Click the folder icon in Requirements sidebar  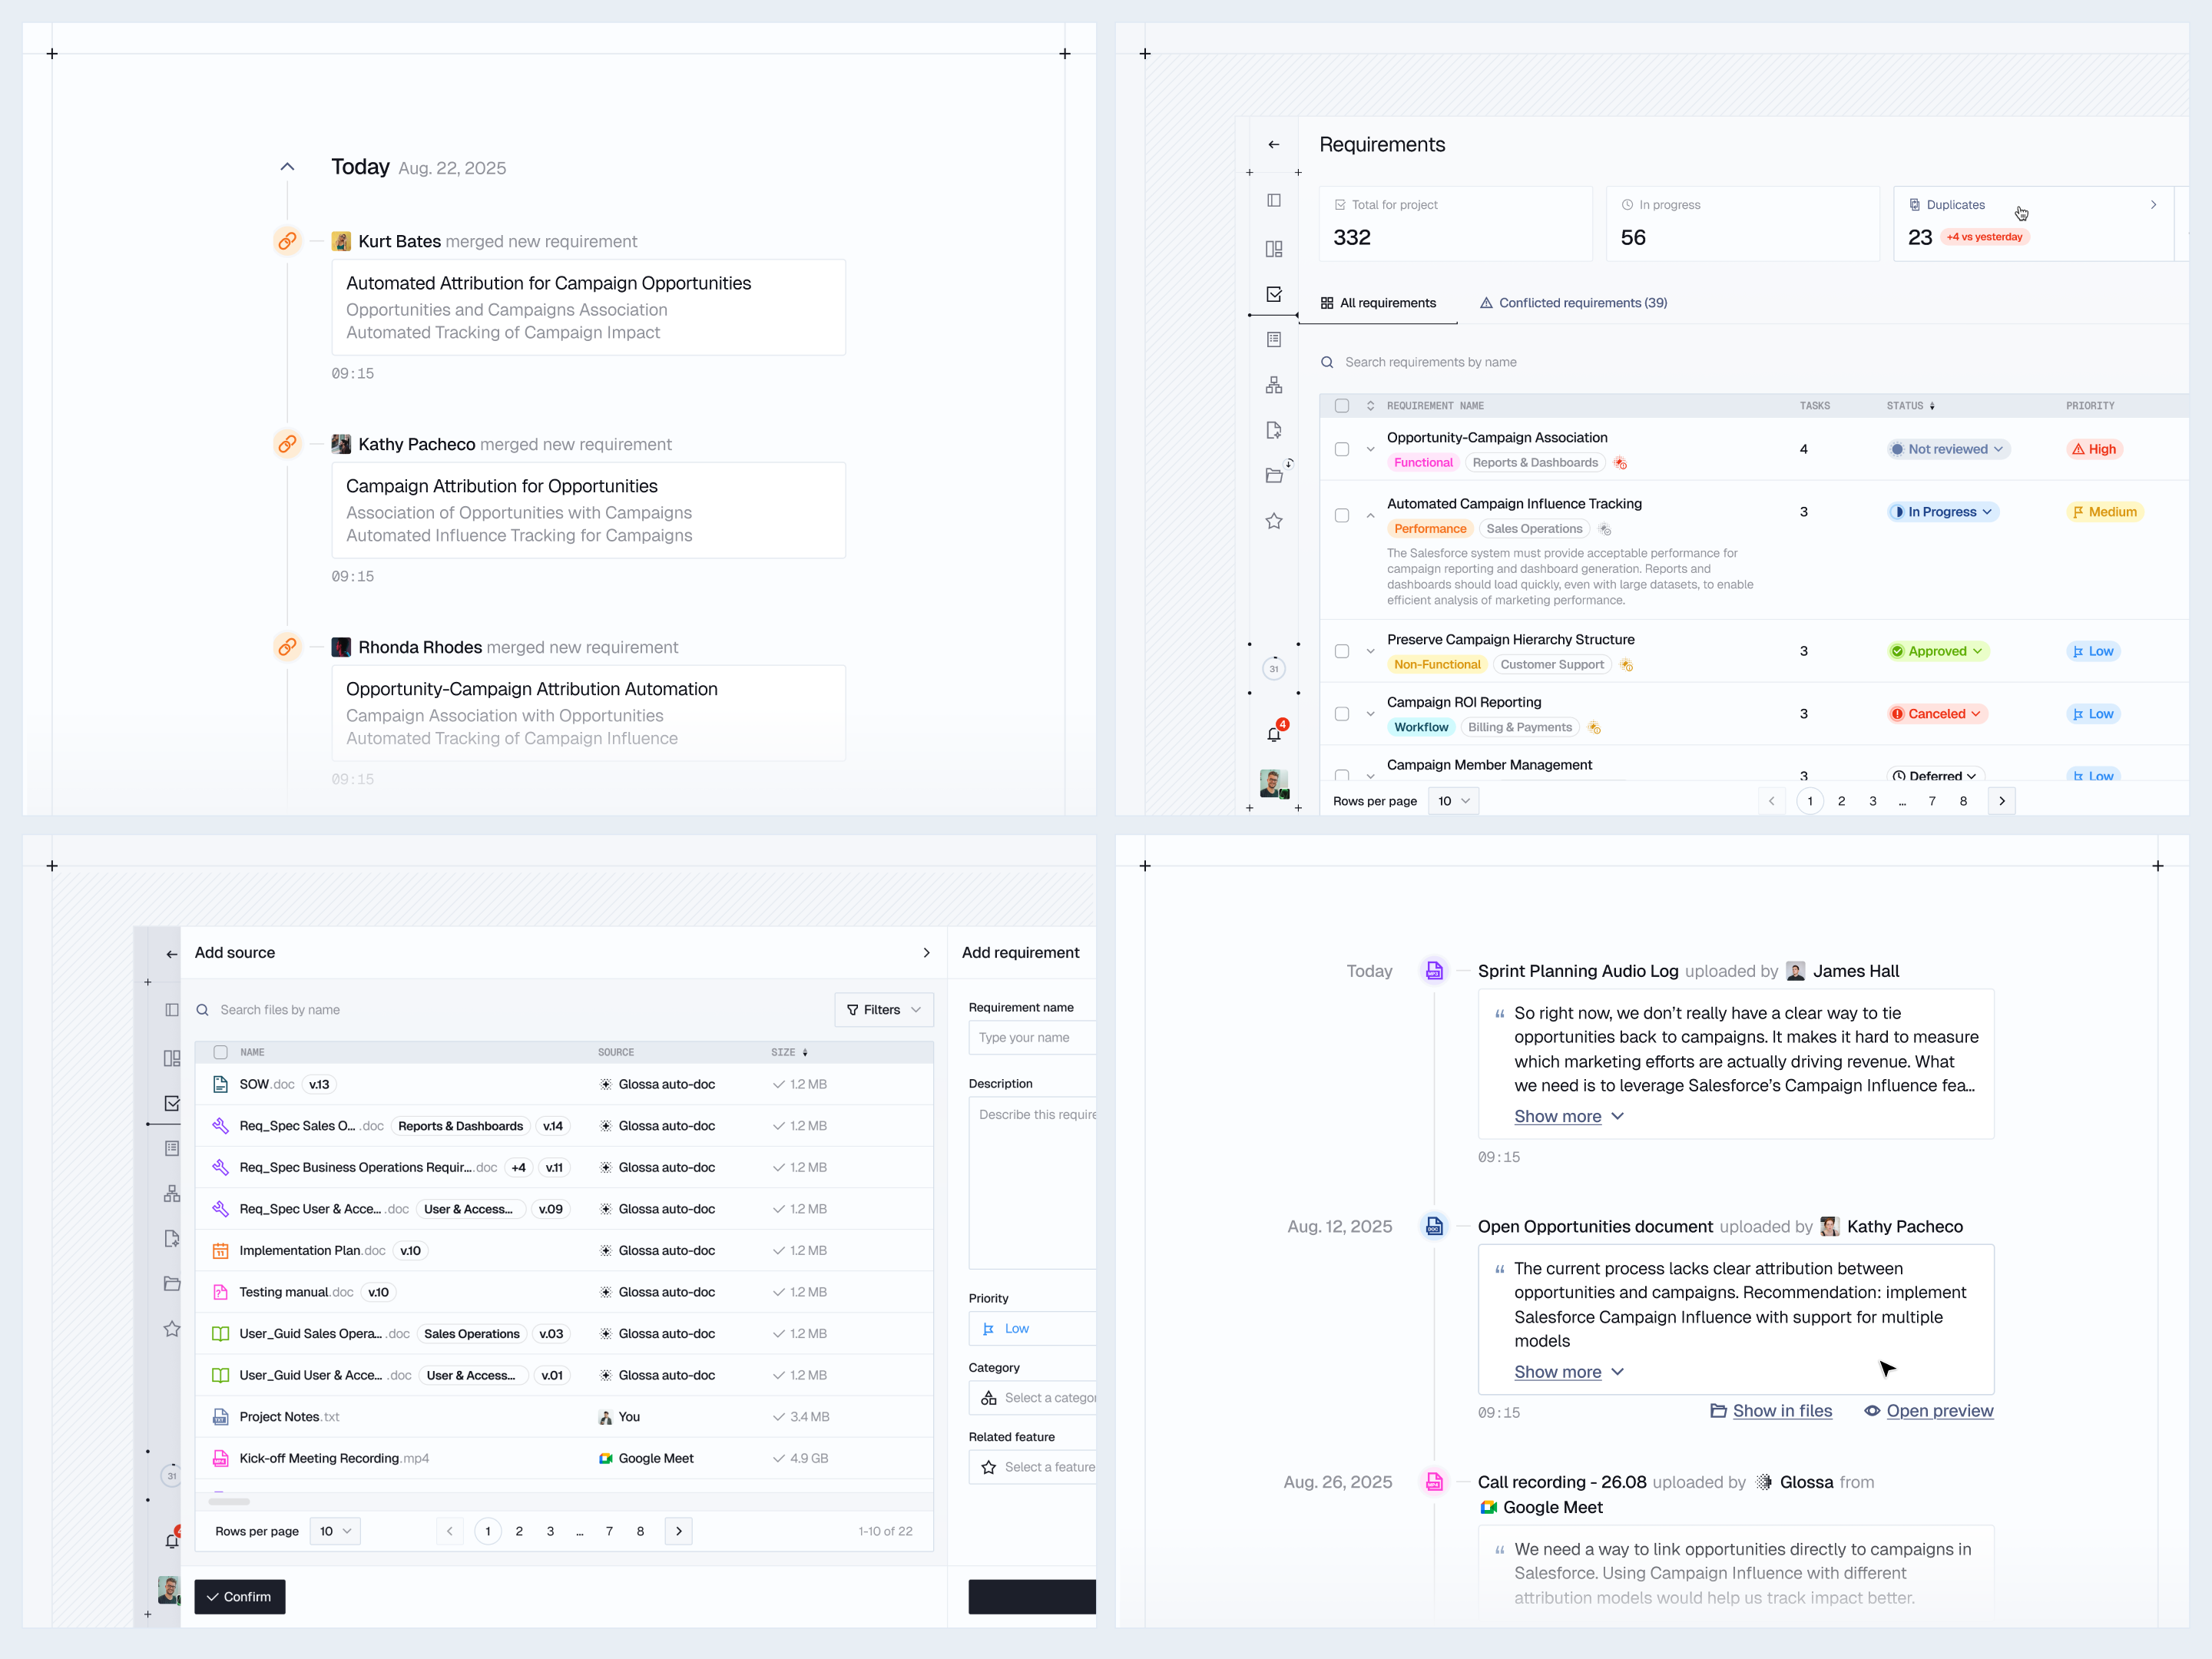1274,475
